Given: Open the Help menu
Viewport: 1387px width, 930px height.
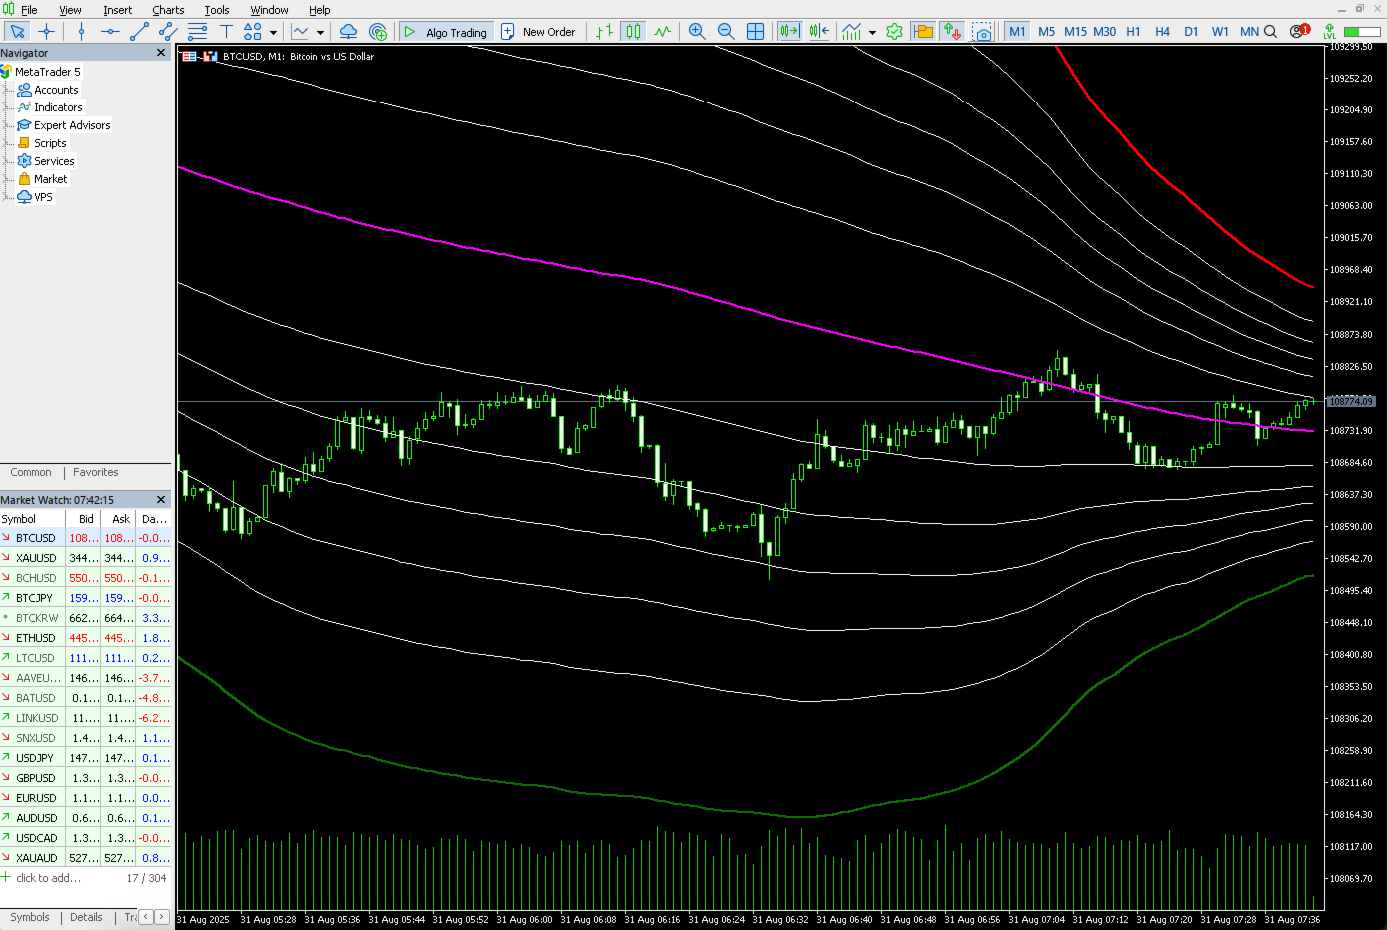Looking at the screenshot, I should 319,10.
